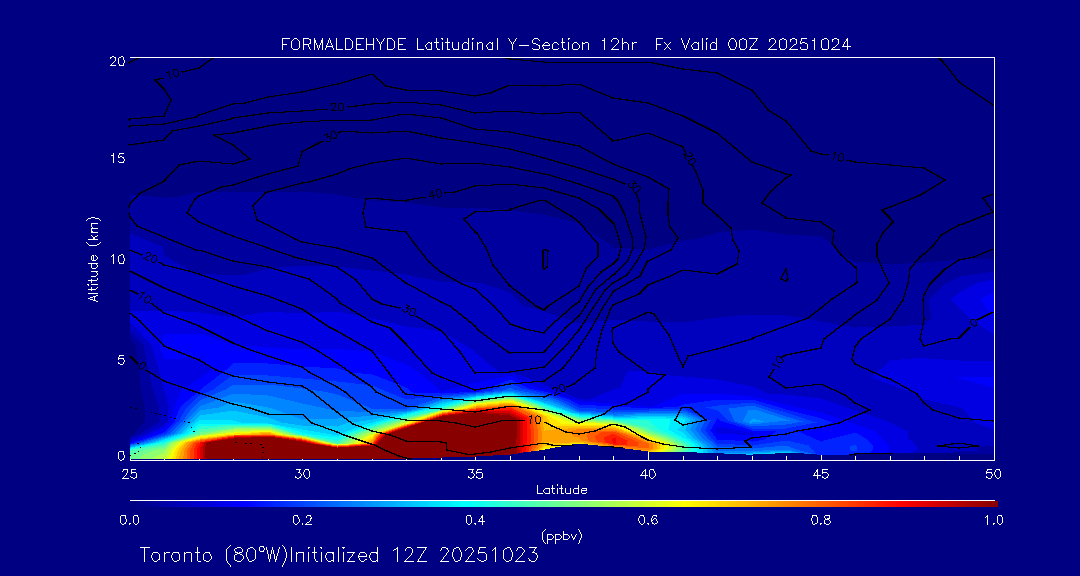The image size is (1080, 576).
Task: Click the colorbar's 0.4 tick label
Action: pos(475,520)
